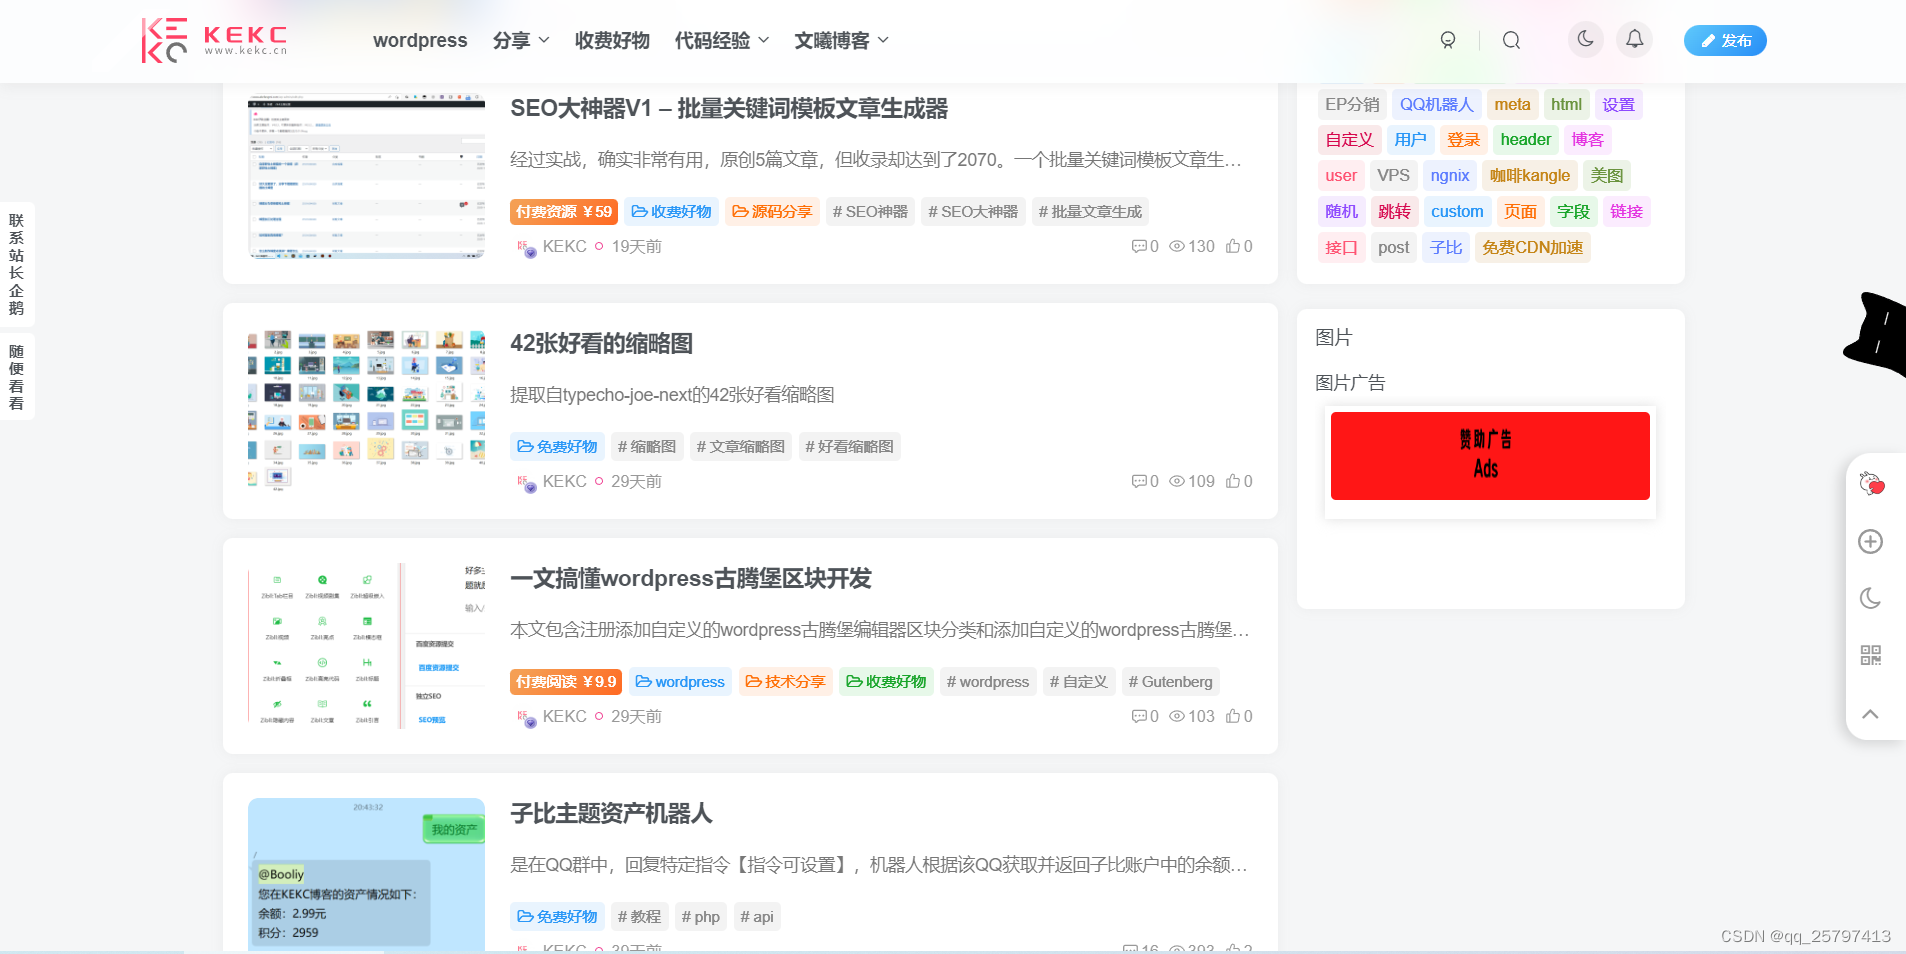Open article 子比主题资产机器人 title

click(611, 813)
